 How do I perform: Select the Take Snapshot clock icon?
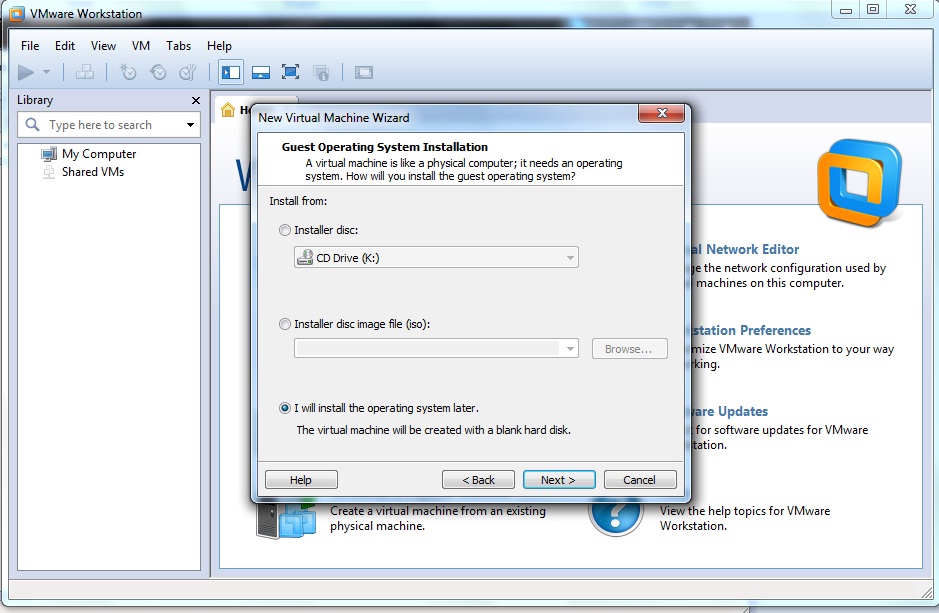point(127,71)
